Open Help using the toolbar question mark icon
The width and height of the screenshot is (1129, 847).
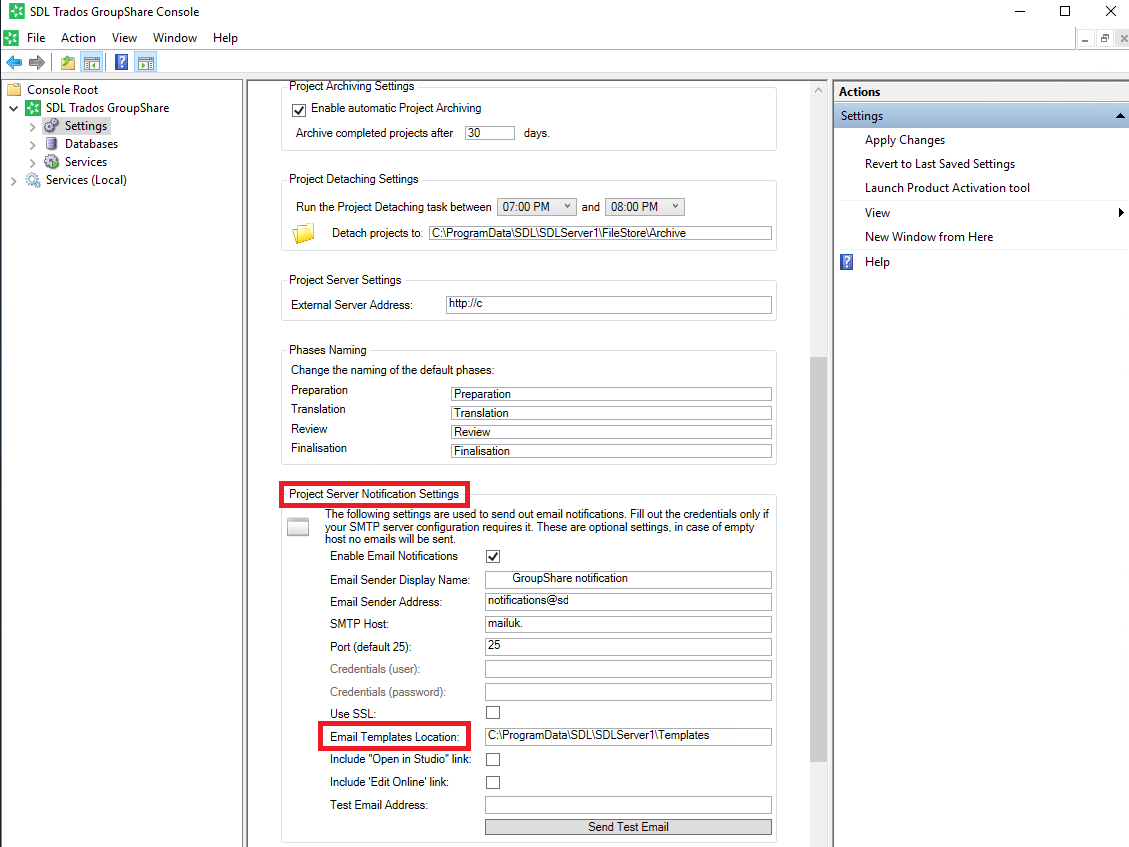pyautogui.click(x=121, y=61)
